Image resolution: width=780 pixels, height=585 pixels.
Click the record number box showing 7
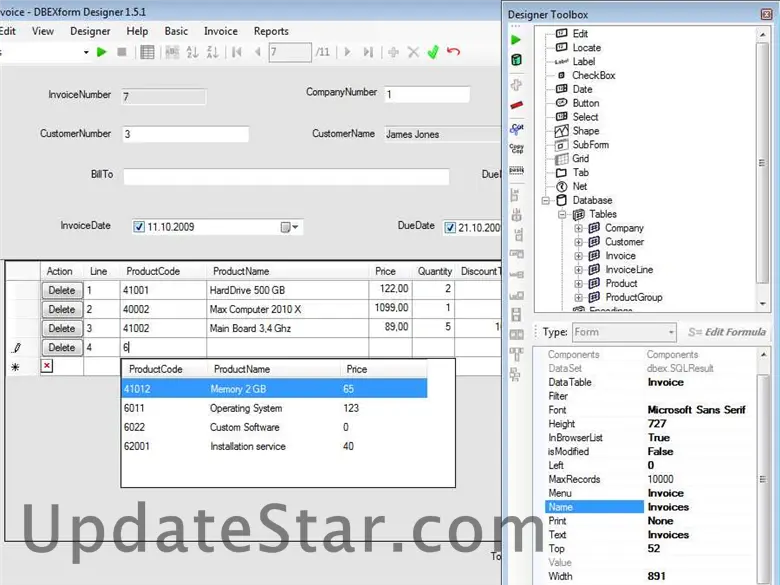coord(290,52)
